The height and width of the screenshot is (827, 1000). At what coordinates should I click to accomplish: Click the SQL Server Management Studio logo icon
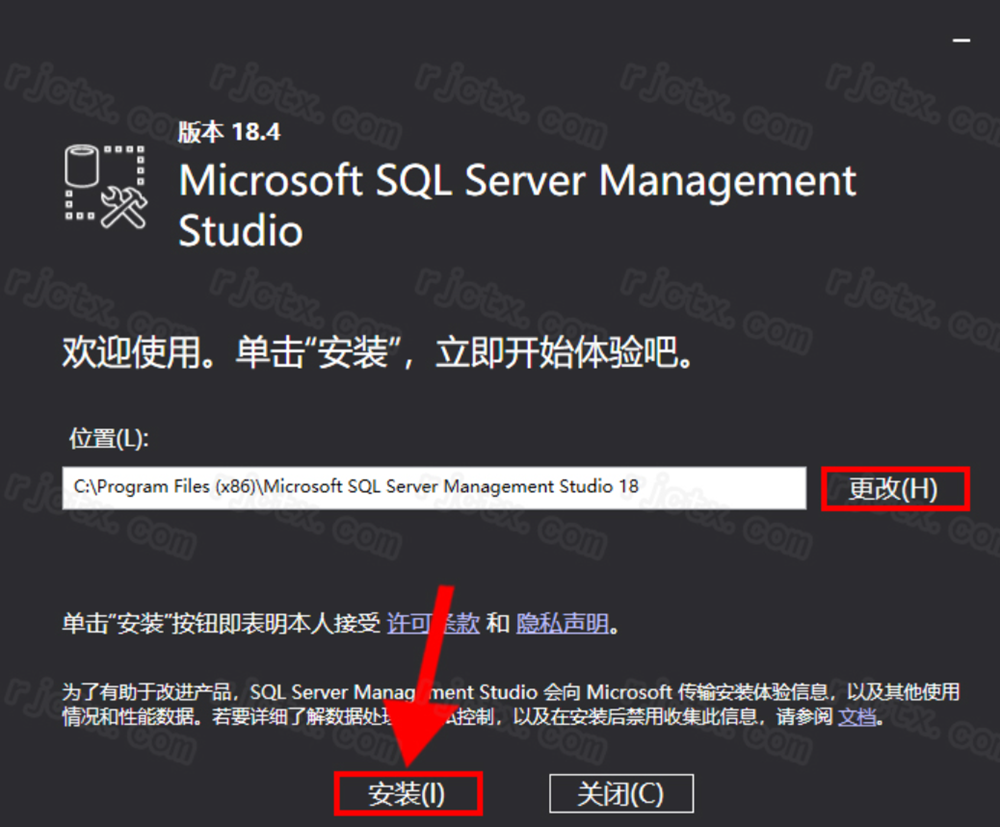pos(105,183)
